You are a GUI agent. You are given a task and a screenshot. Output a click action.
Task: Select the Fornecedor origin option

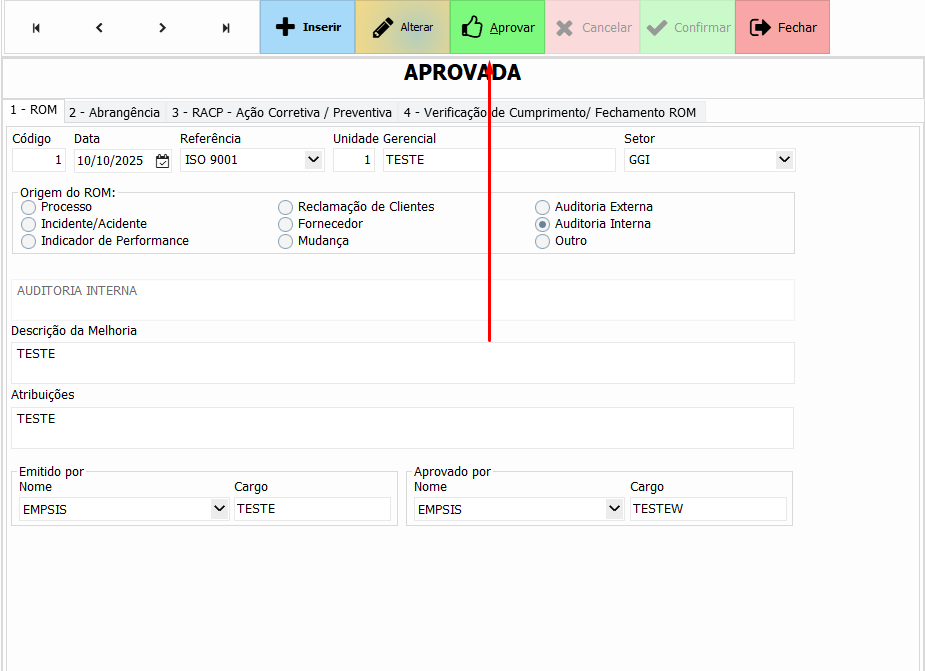point(286,224)
